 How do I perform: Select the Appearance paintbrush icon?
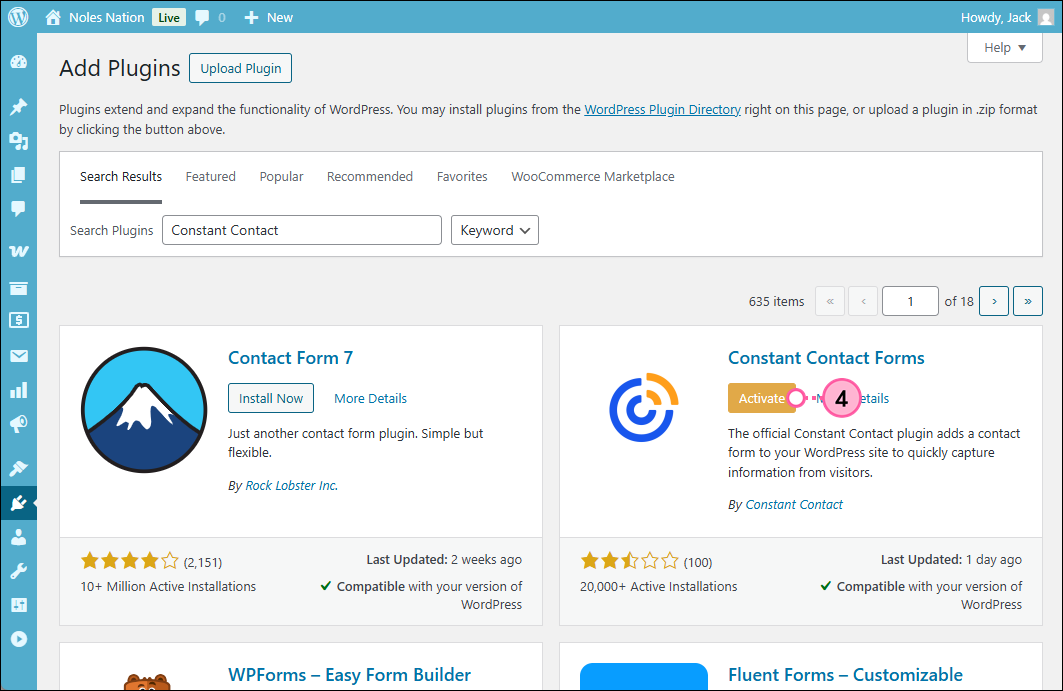coord(19,468)
